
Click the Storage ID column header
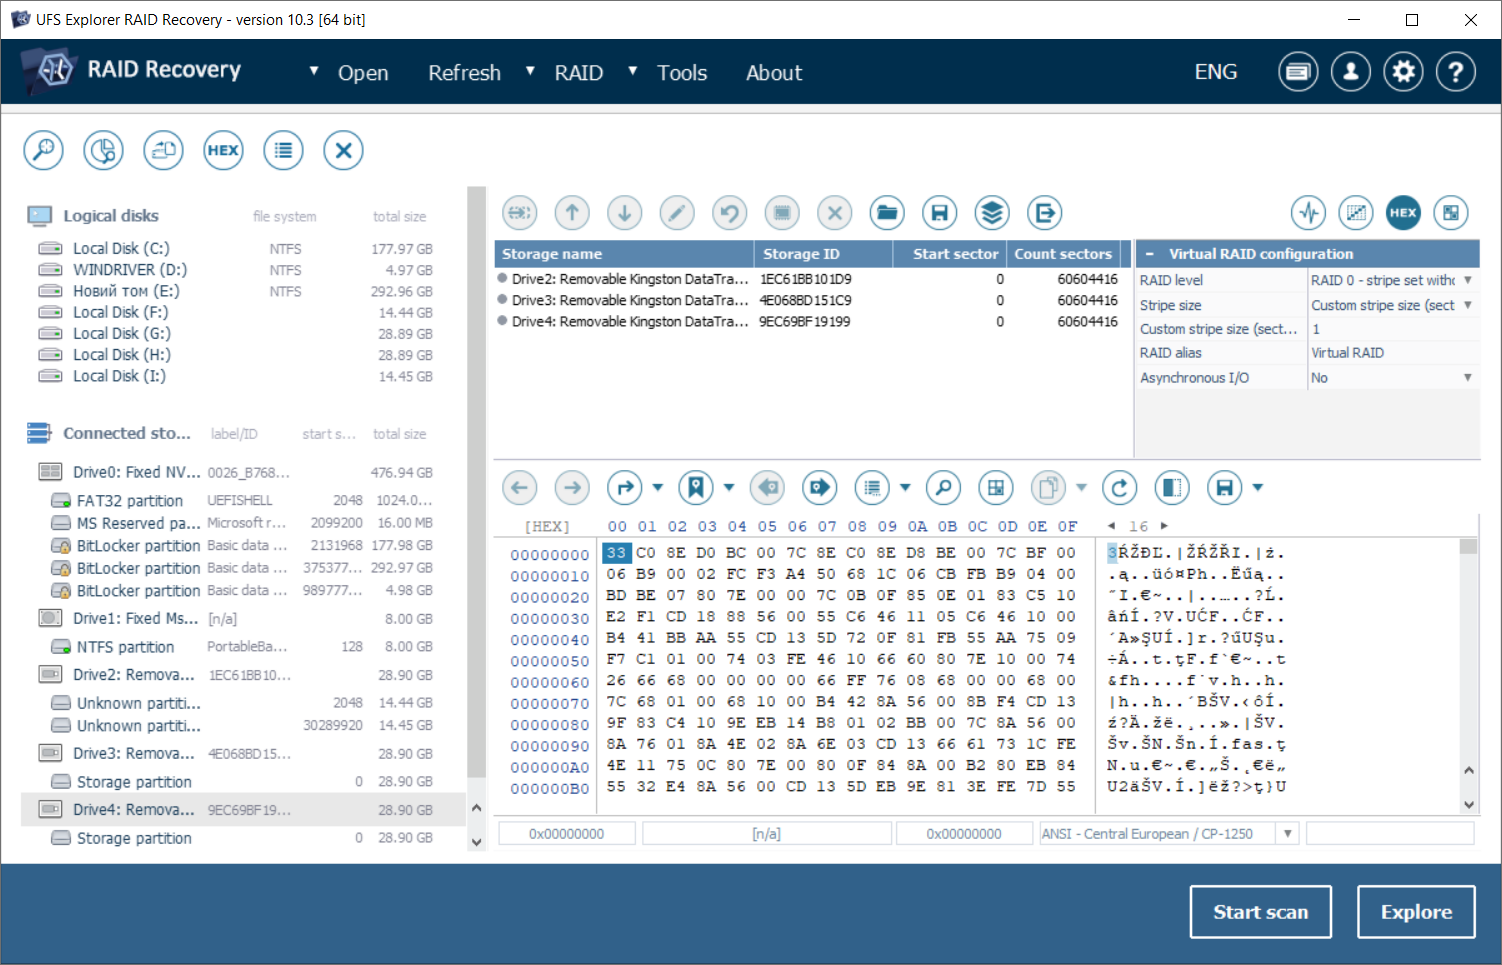823,254
